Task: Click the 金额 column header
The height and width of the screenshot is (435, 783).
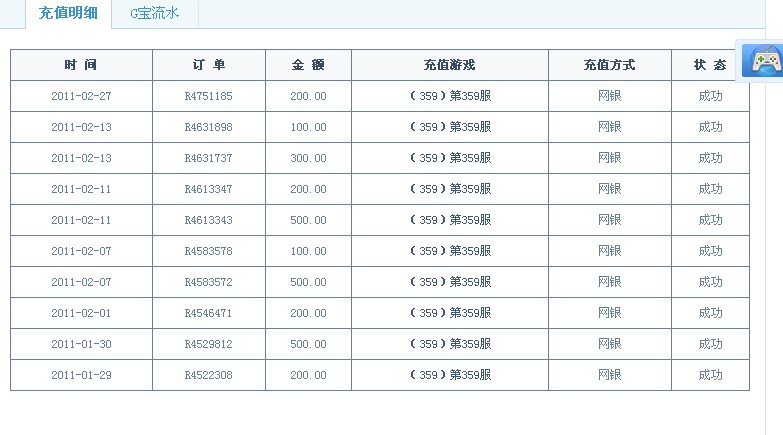Action: 308,65
